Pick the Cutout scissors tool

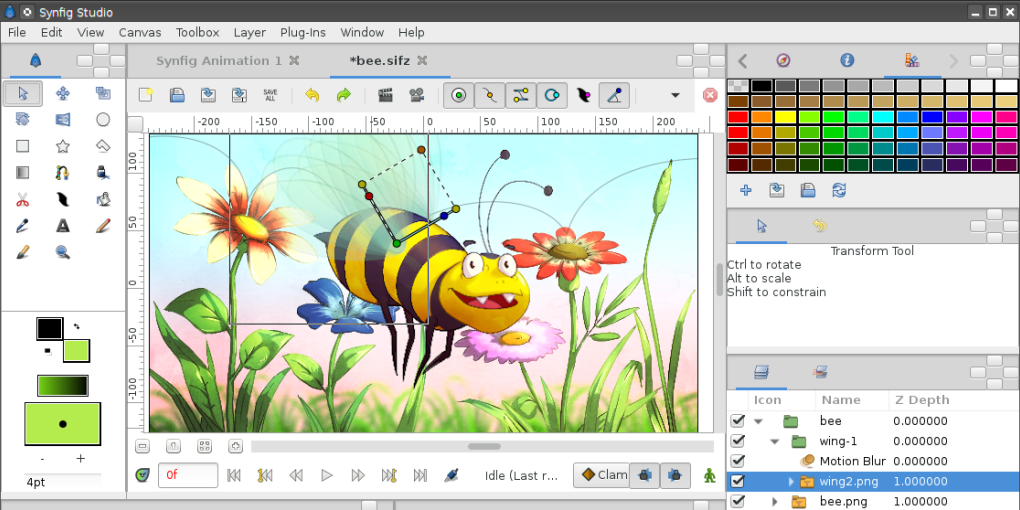pyautogui.click(x=23, y=199)
